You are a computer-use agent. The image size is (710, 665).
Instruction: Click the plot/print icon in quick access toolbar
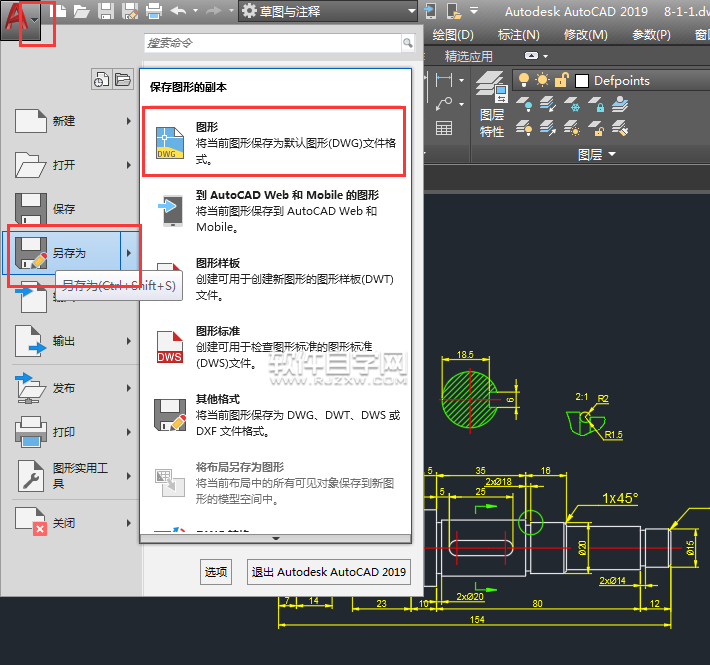pyautogui.click(x=153, y=12)
